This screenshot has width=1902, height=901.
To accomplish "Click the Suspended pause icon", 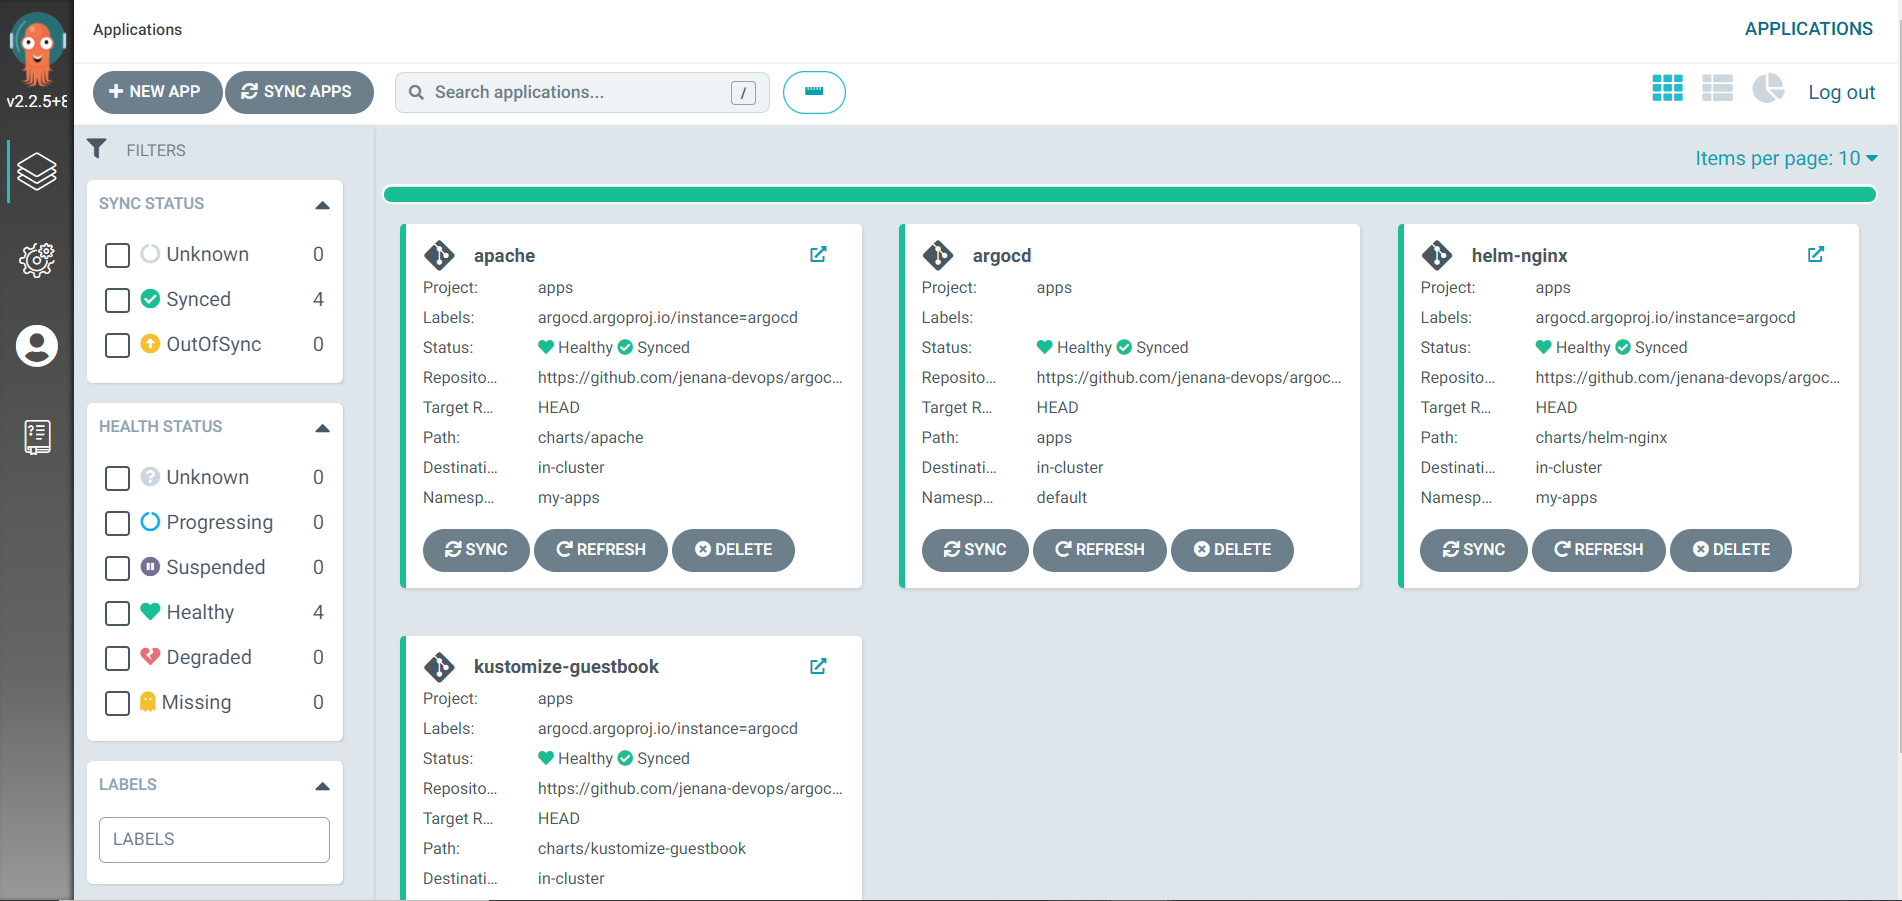I will (151, 566).
